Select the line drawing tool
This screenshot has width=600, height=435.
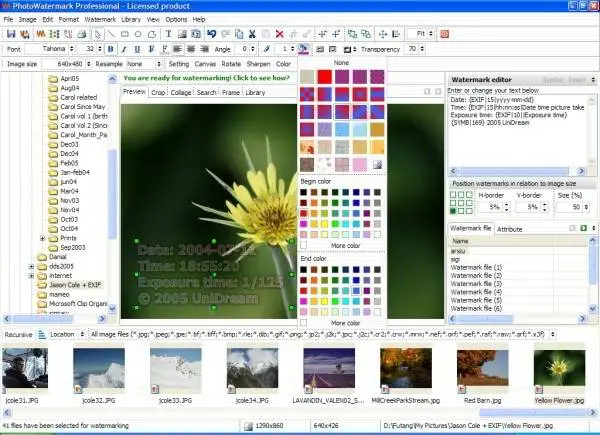111,34
